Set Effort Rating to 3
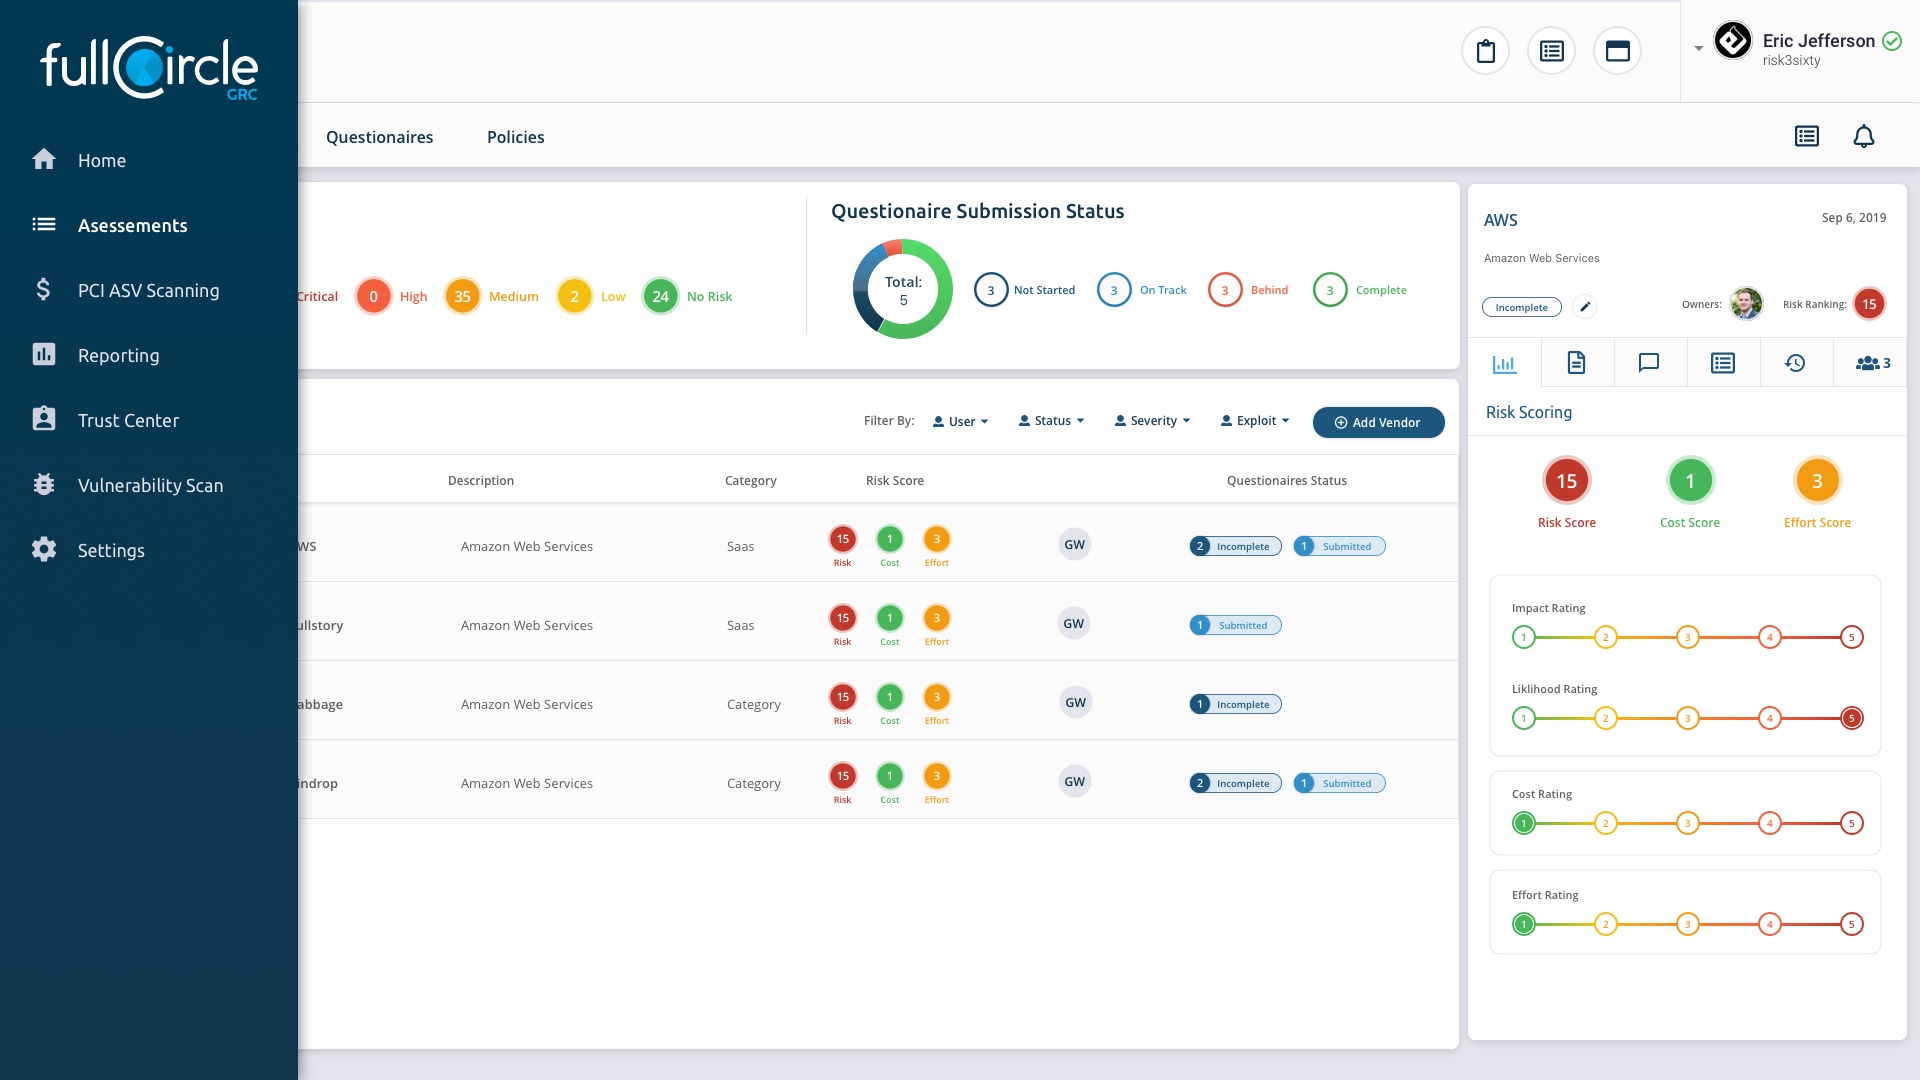 pos(1687,924)
